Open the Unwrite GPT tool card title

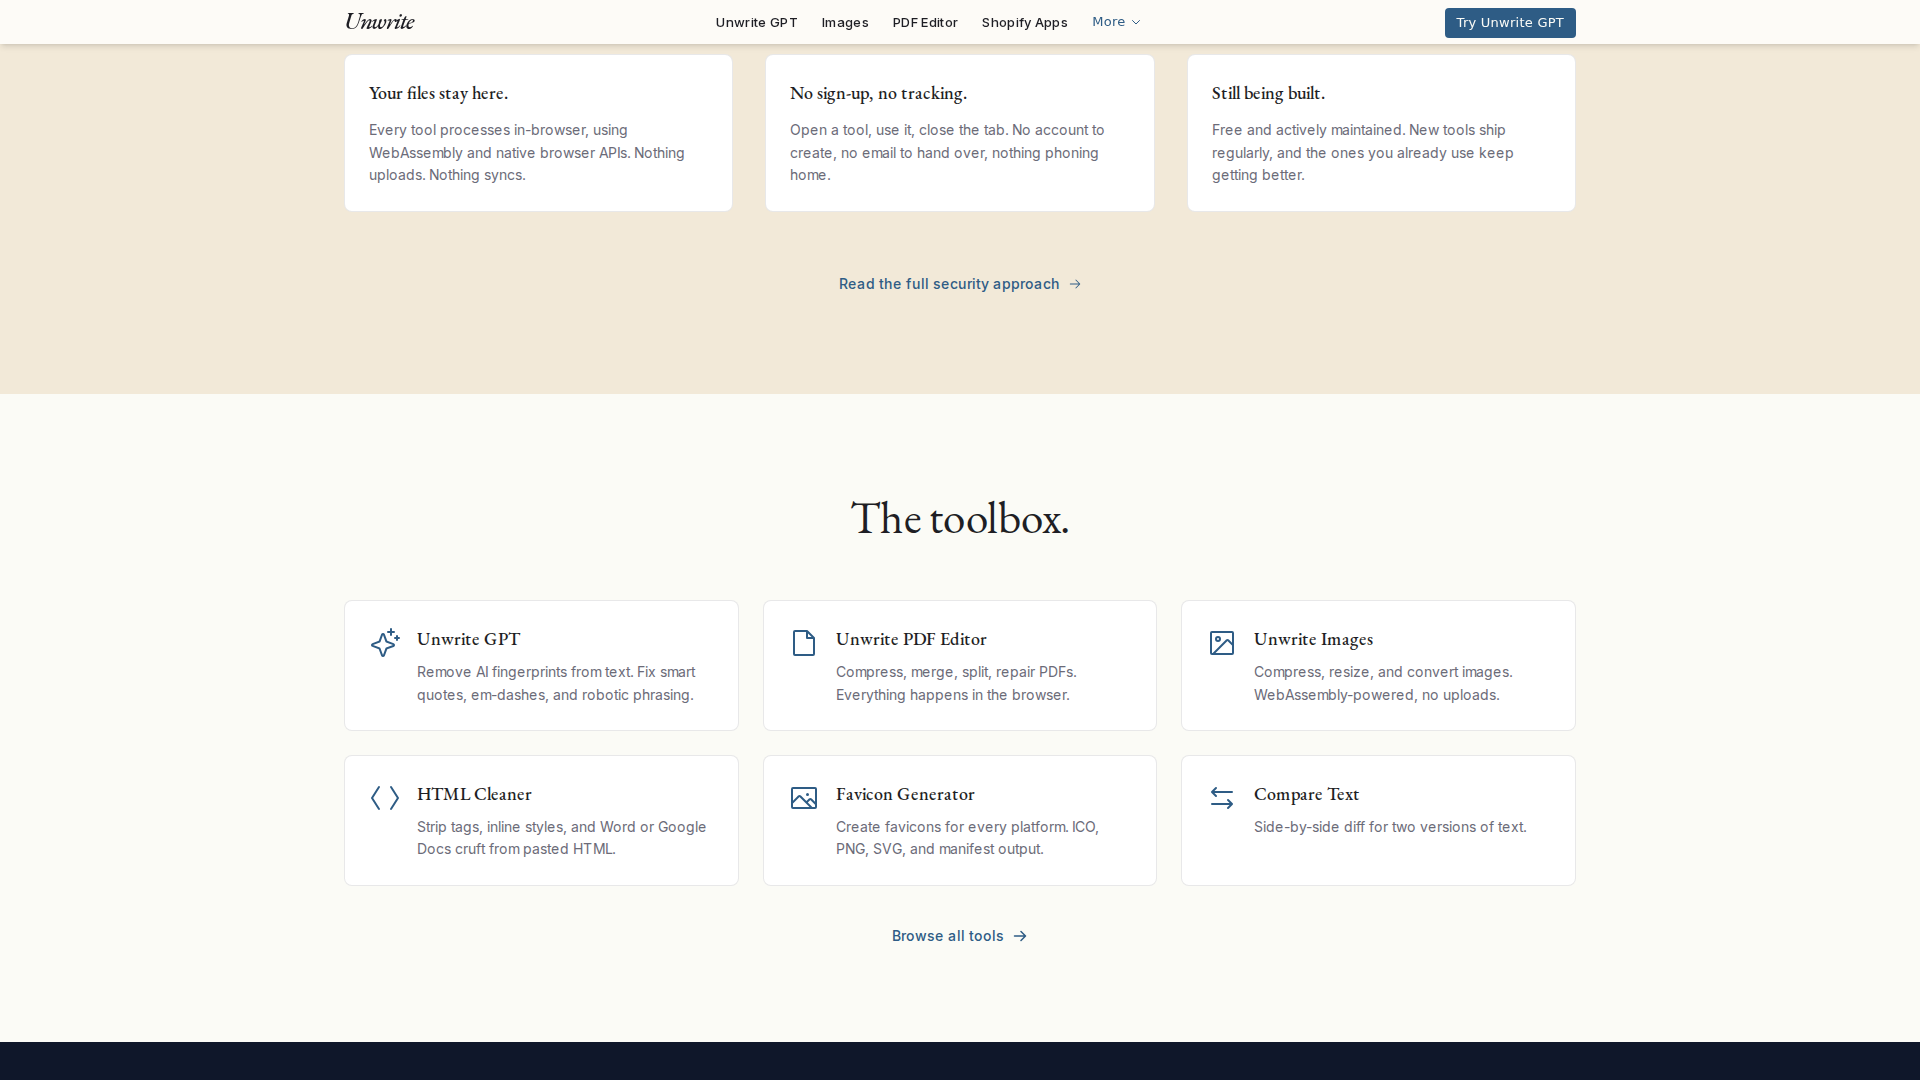[x=468, y=639]
